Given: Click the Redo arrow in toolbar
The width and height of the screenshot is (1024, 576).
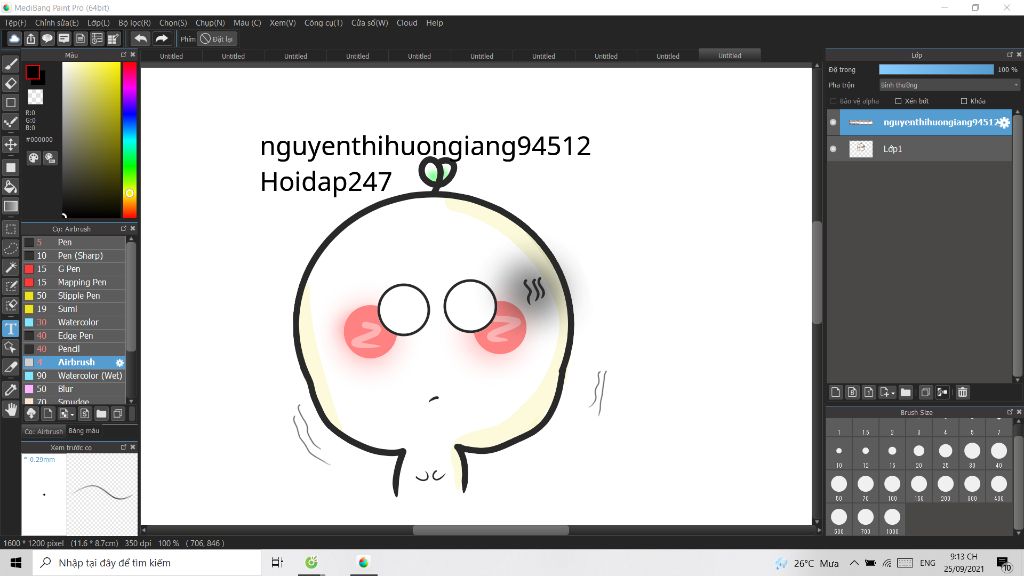Looking at the screenshot, I should (x=161, y=39).
